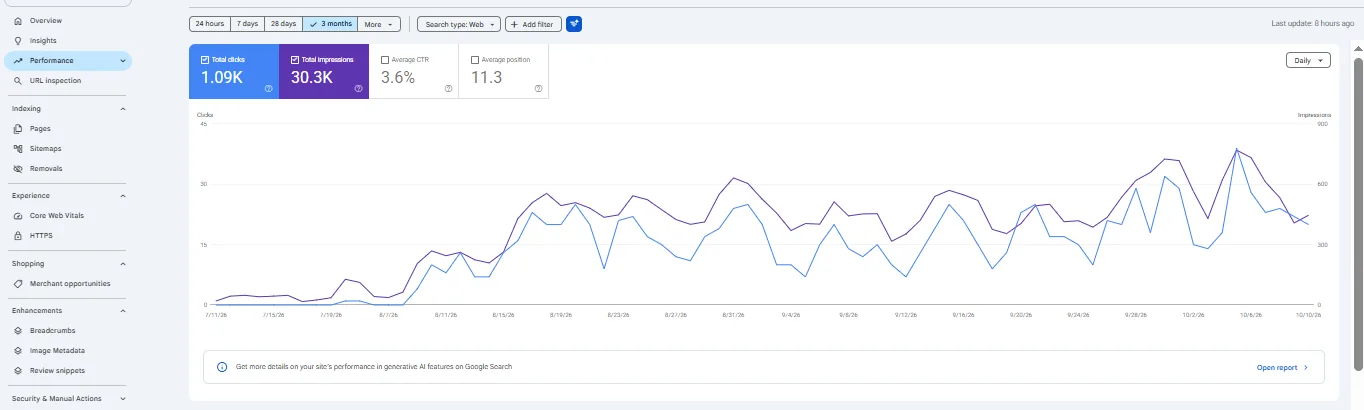This screenshot has height=410, width=1364.
Task: Select the 28 days date range
Action: (284, 23)
